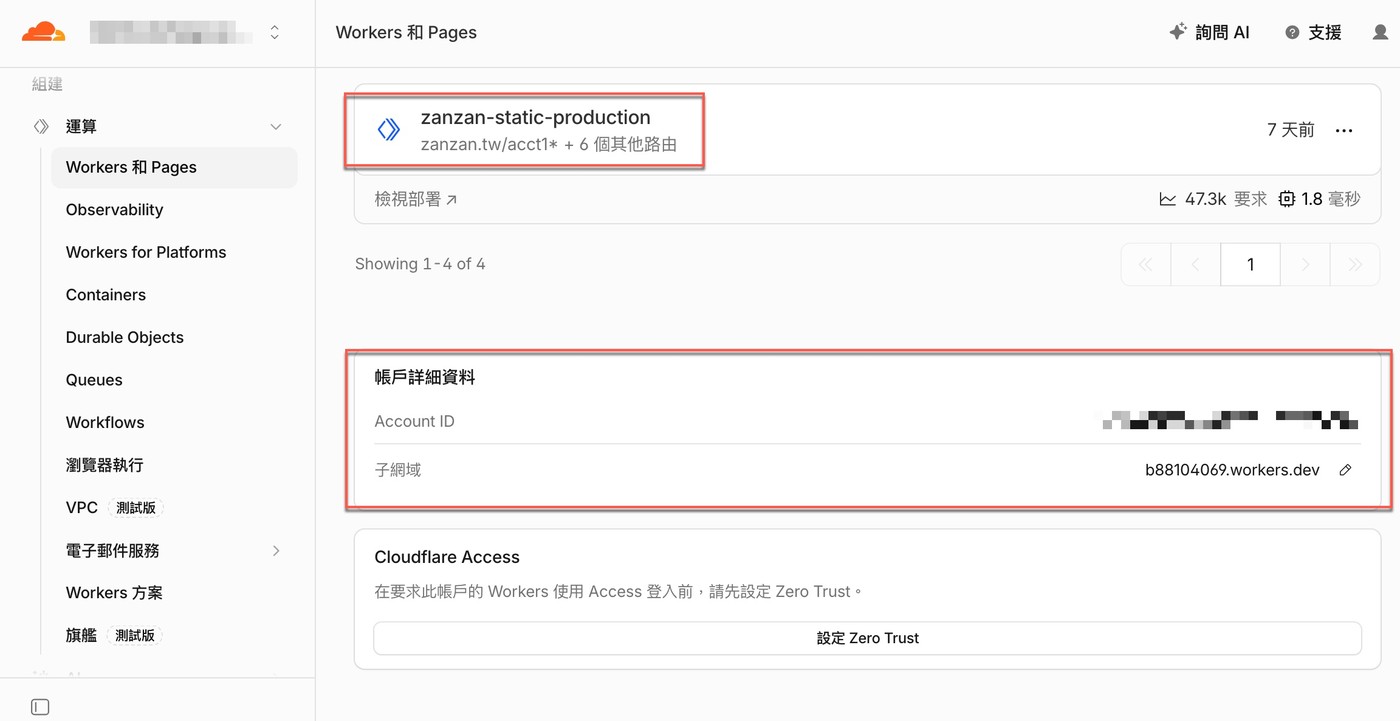Open VPC 測試版 sidebar item

114,508
